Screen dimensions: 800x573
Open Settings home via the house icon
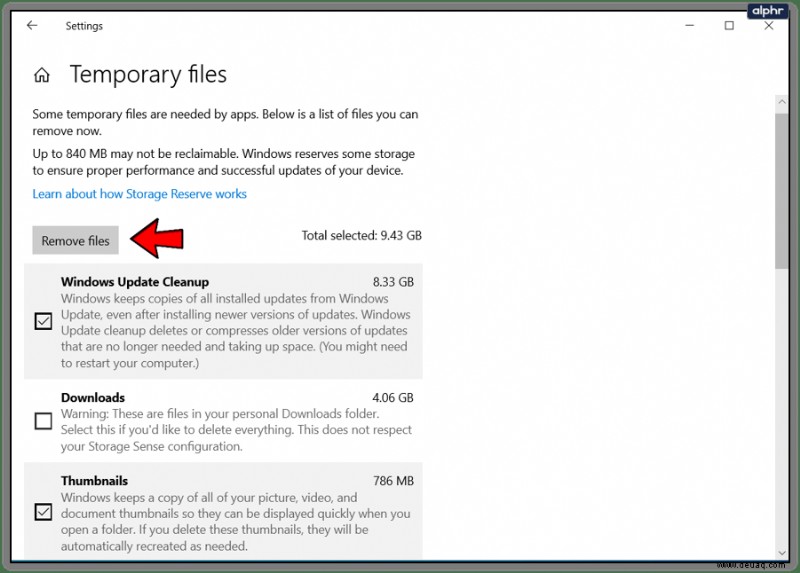(x=42, y=75)
